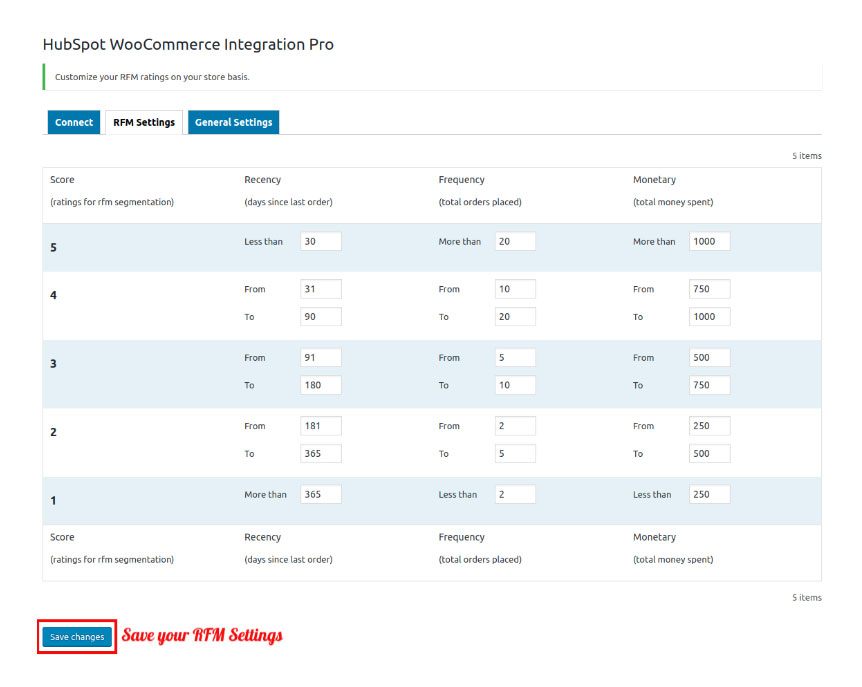
Task: Edit score 5 Frequency More than field
Action: (x=515, y=241)
